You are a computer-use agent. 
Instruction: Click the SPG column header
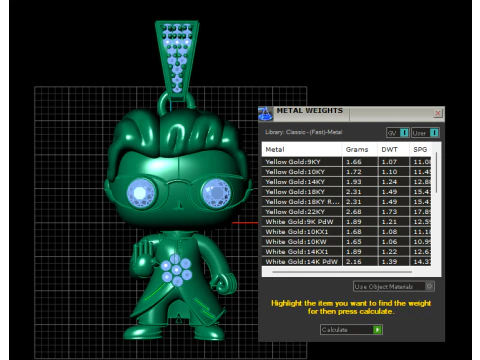(x=420, y=149)
